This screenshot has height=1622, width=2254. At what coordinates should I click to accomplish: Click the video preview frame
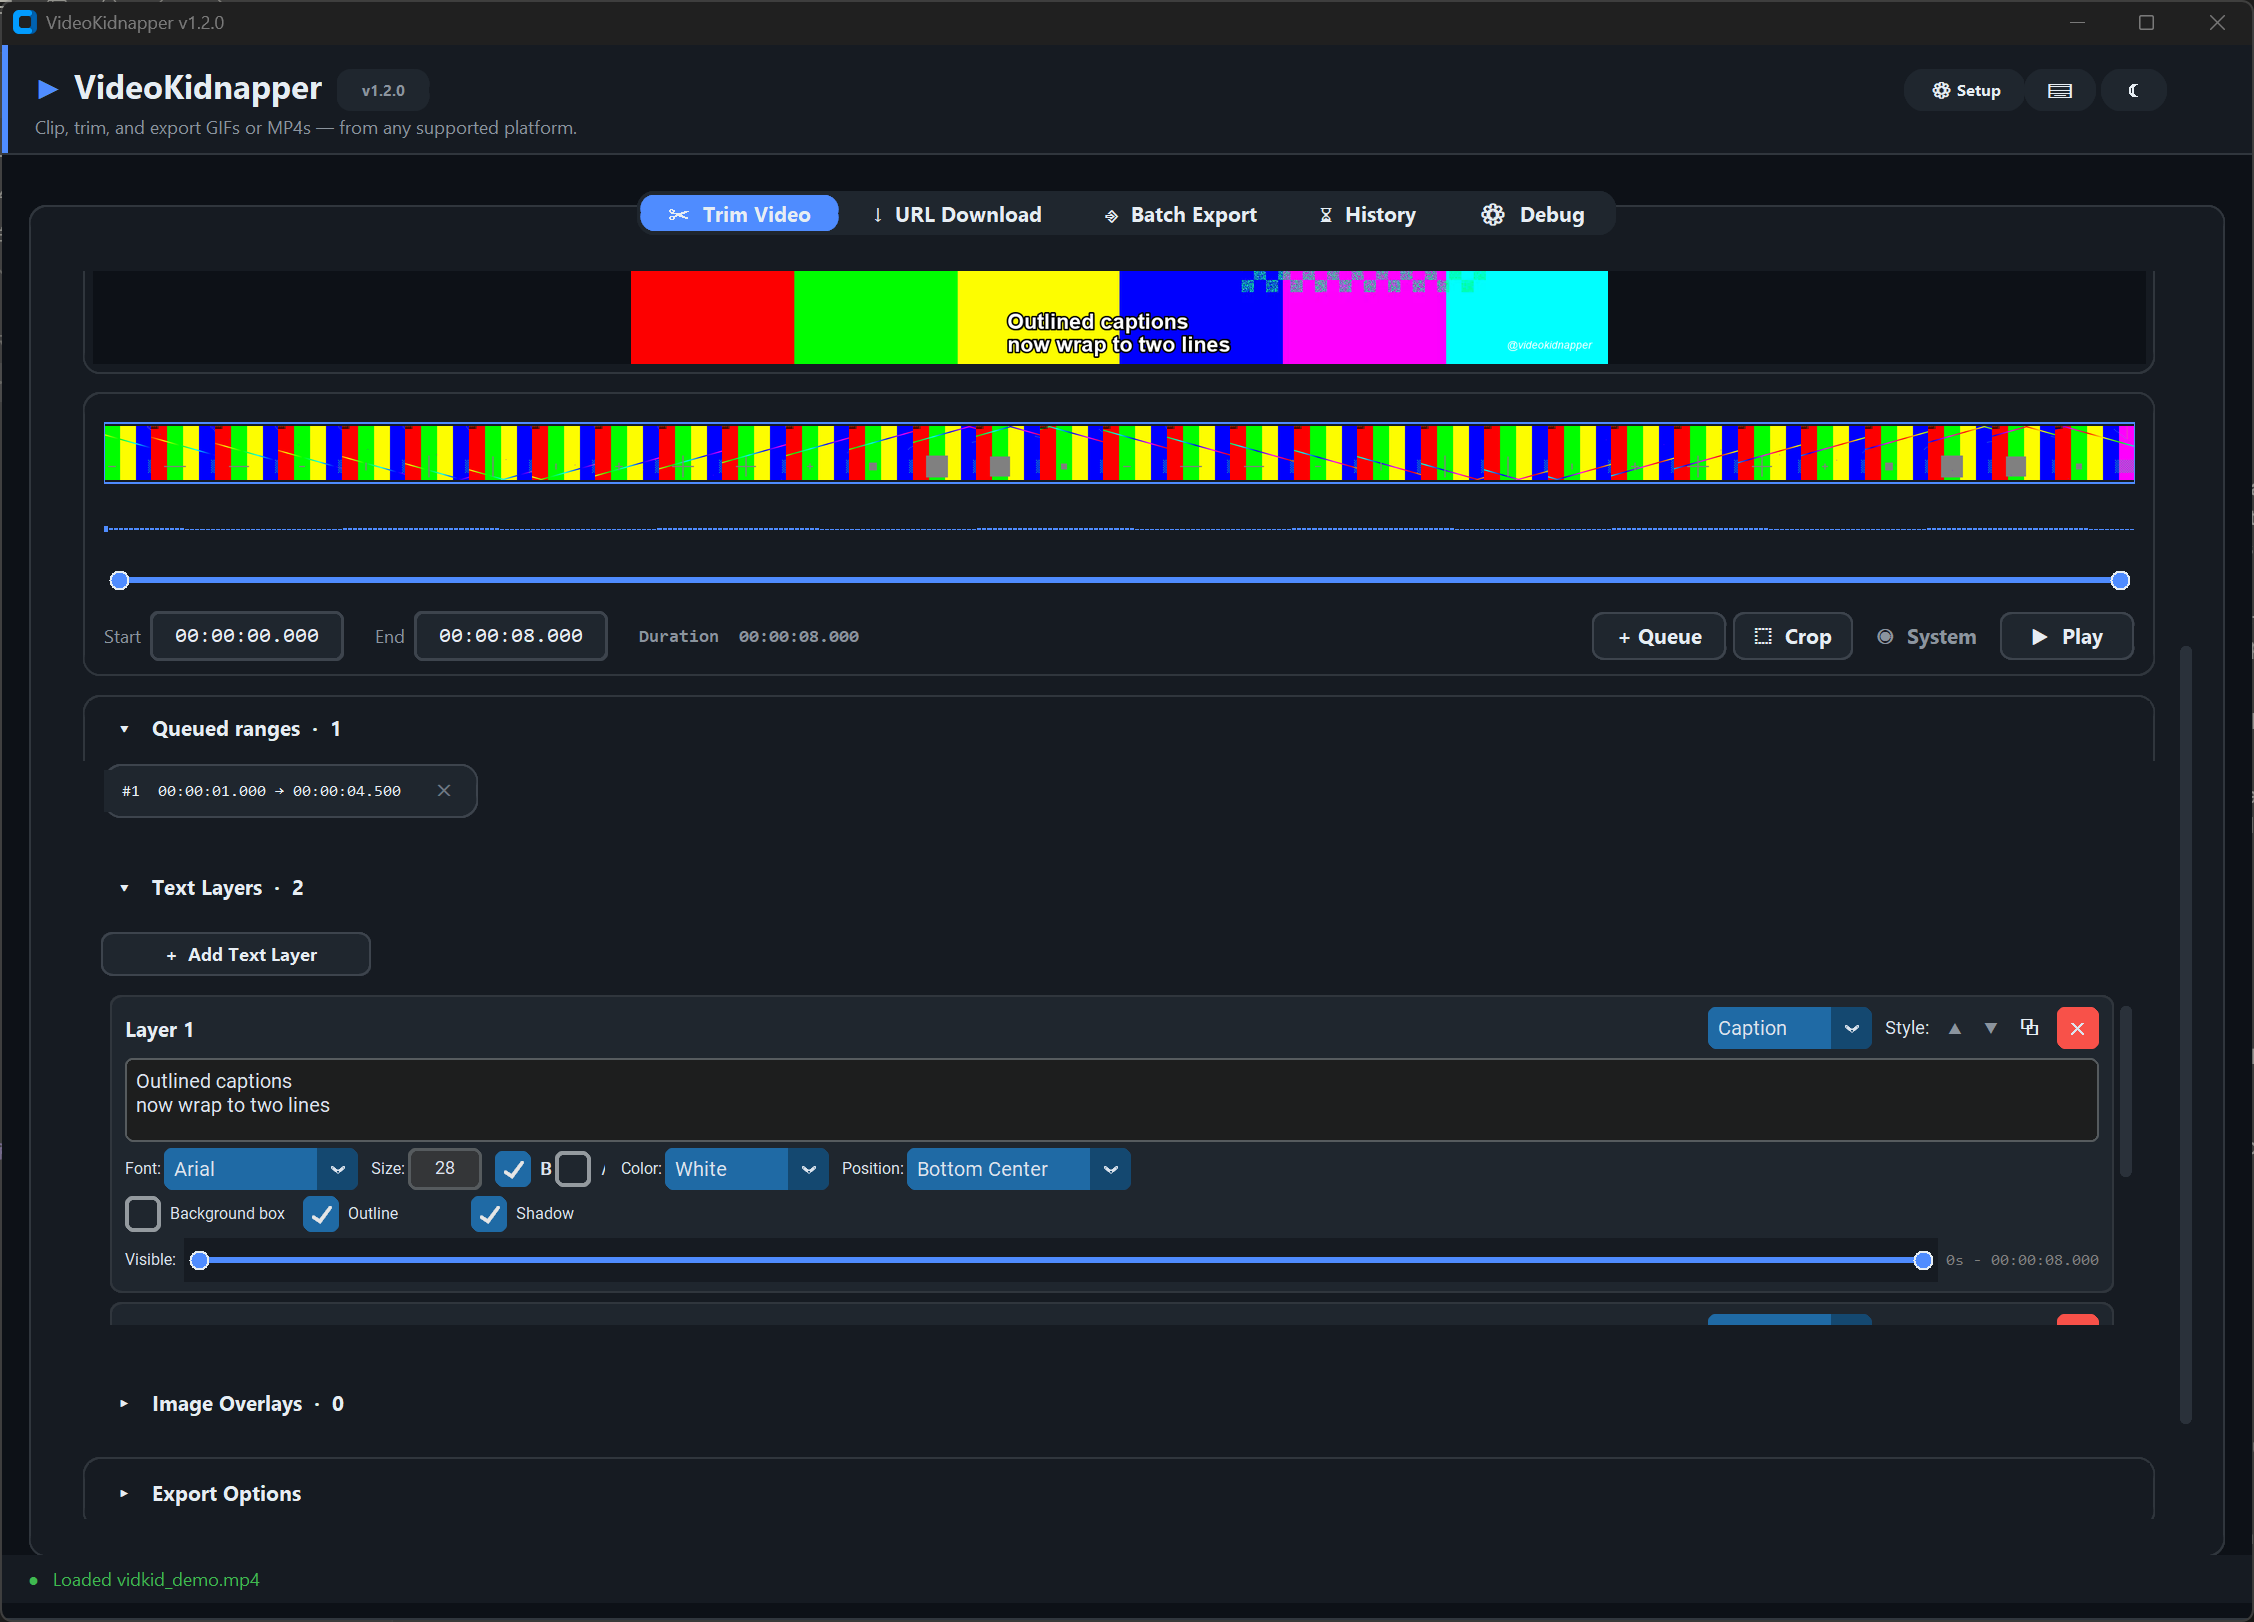[1119, 317]
